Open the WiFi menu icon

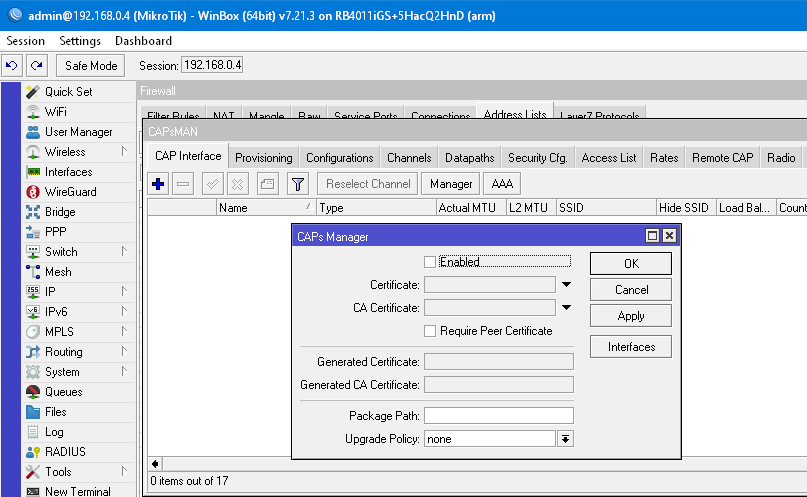coord(33,112)
